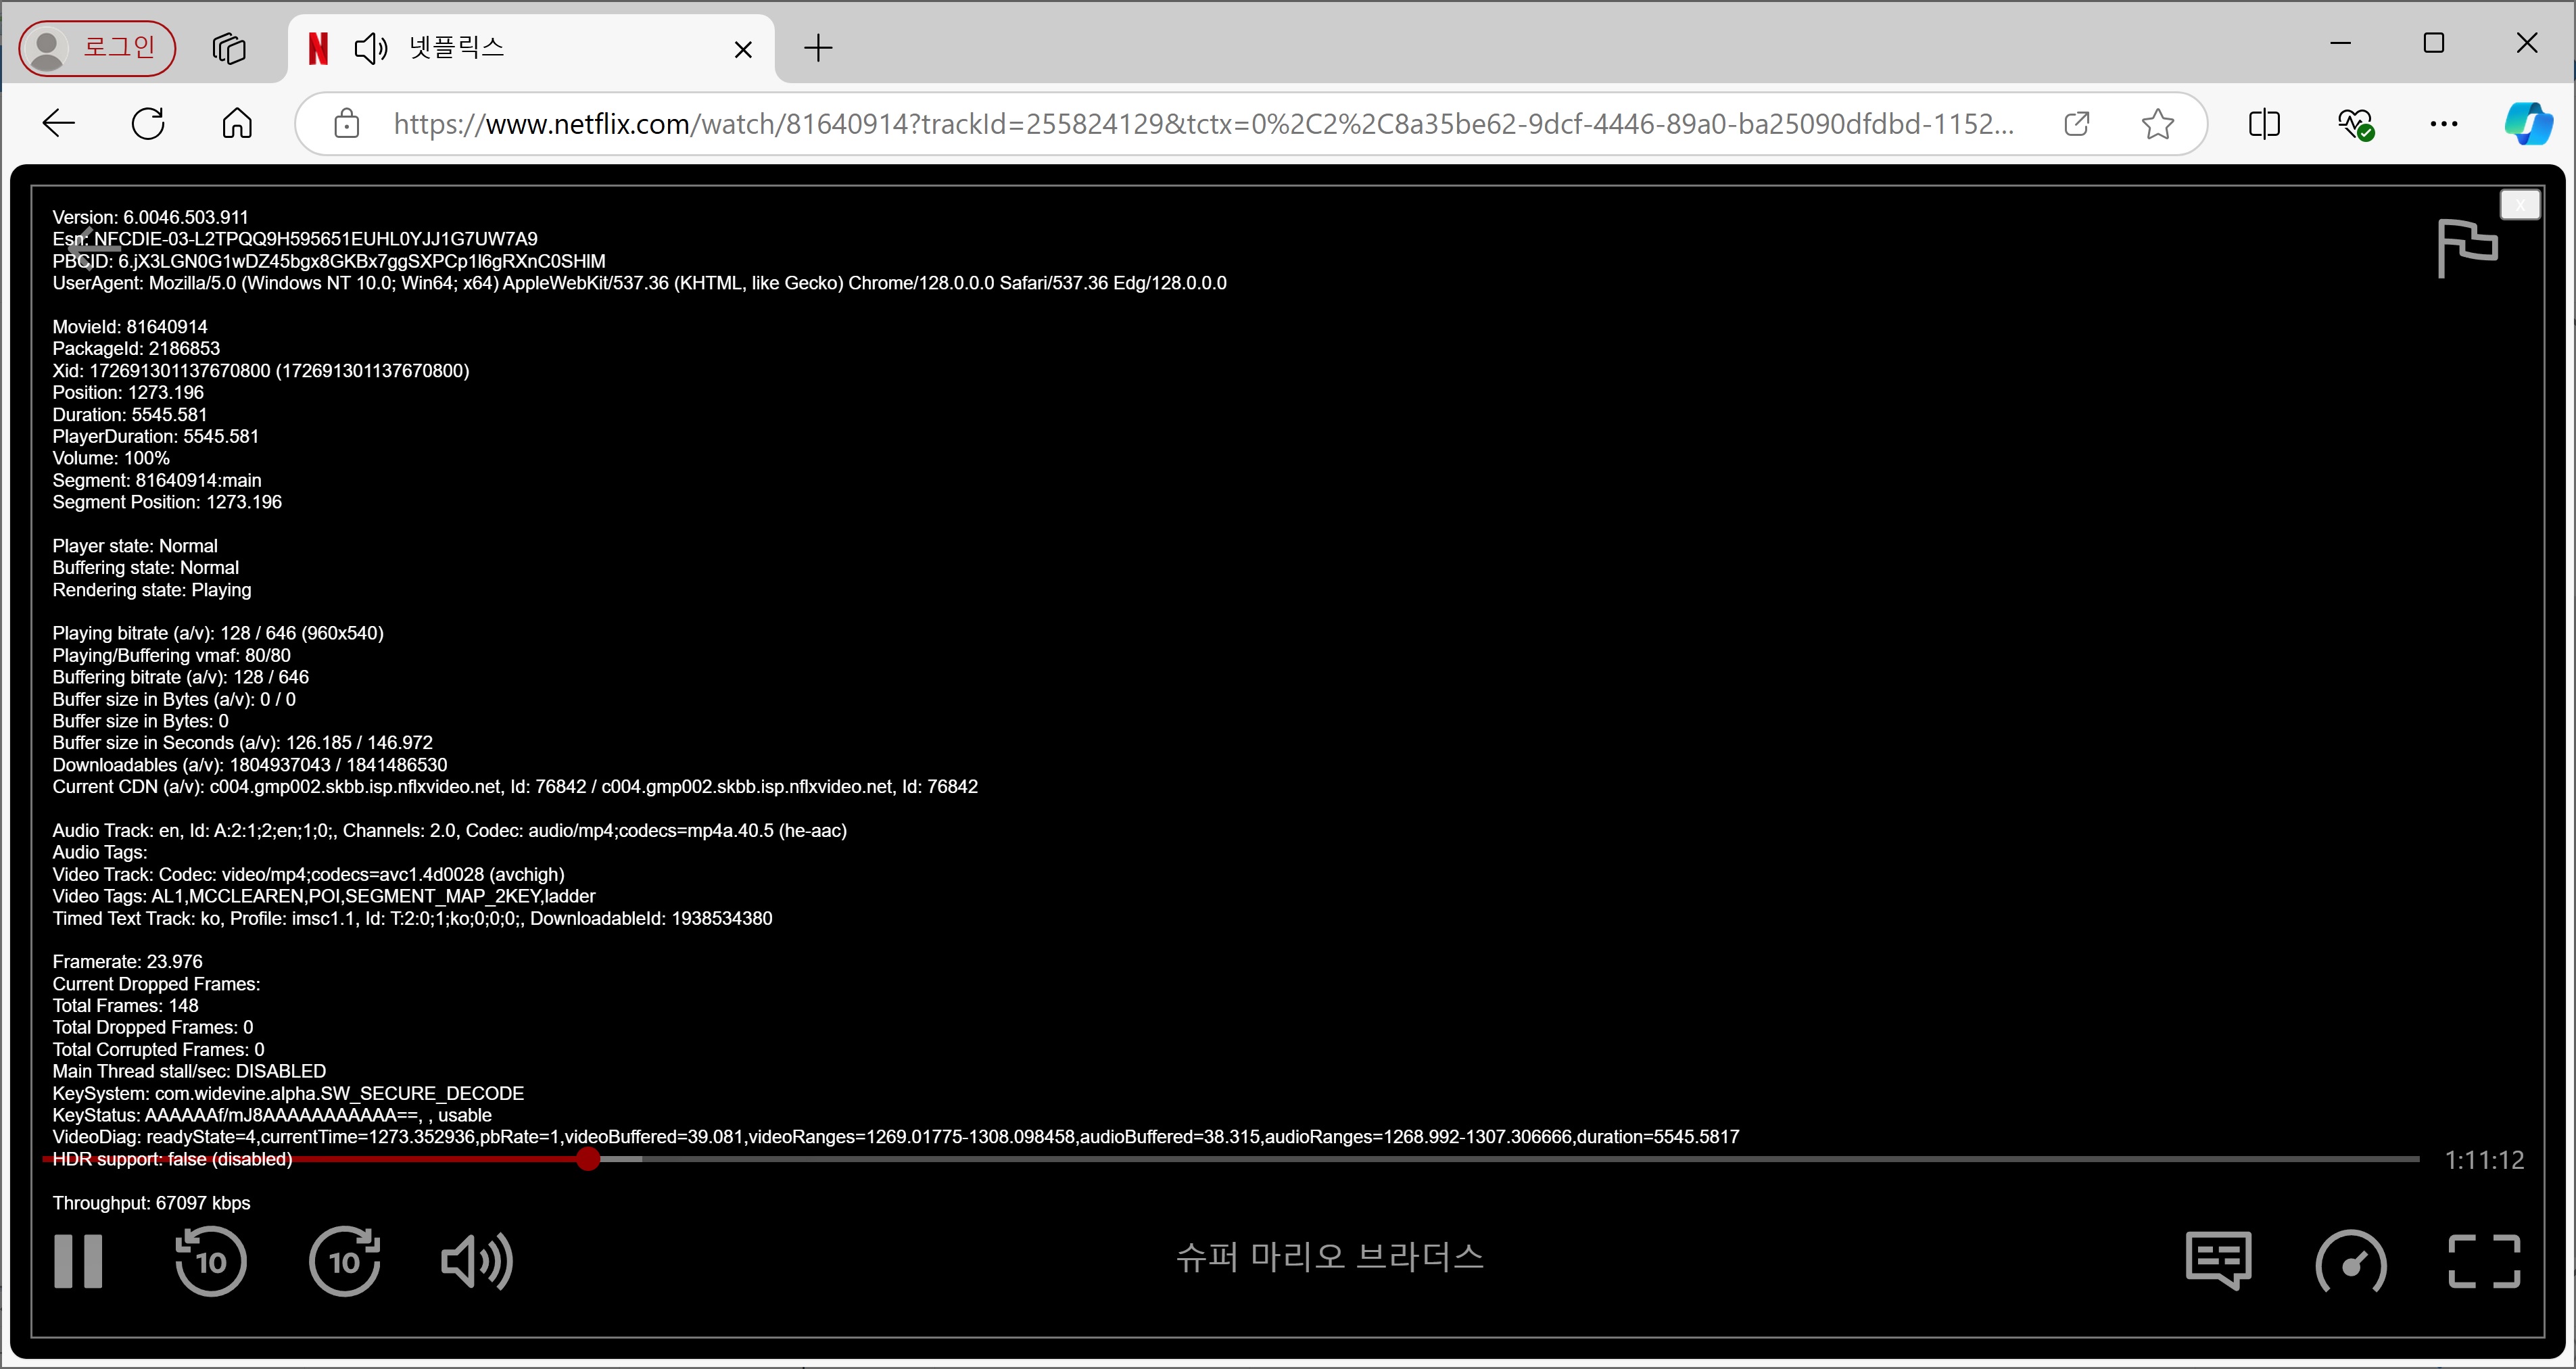Click the Current CDN (a/v) line
This screenshot has width=2576, height=1369.
[x=515, y=786]
